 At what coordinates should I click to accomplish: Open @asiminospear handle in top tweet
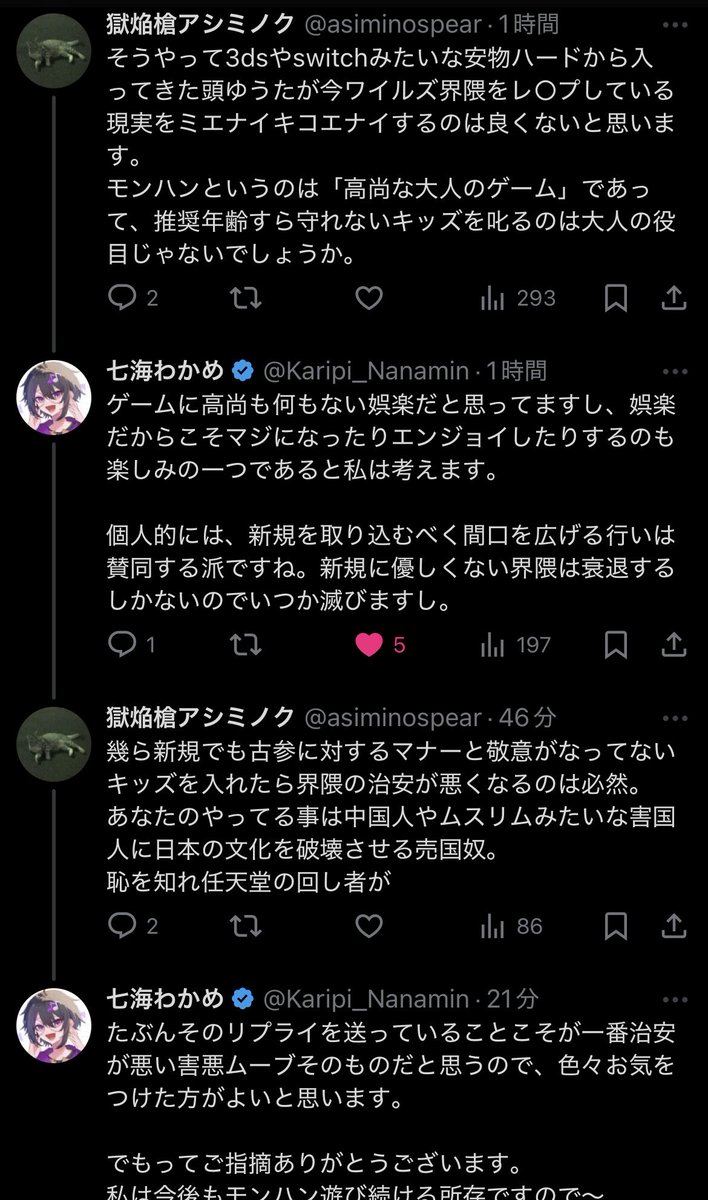pos(394,24)
